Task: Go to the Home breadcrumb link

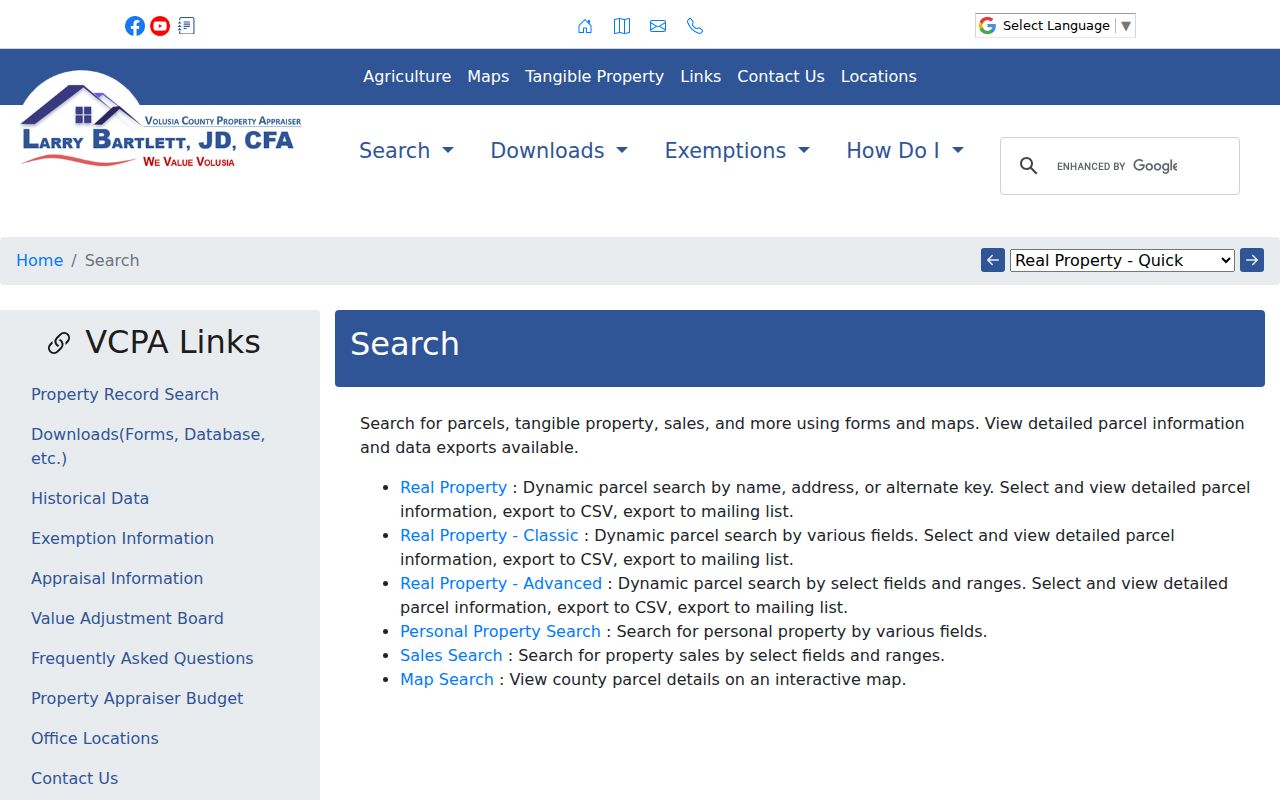Action: coord(40,261)
